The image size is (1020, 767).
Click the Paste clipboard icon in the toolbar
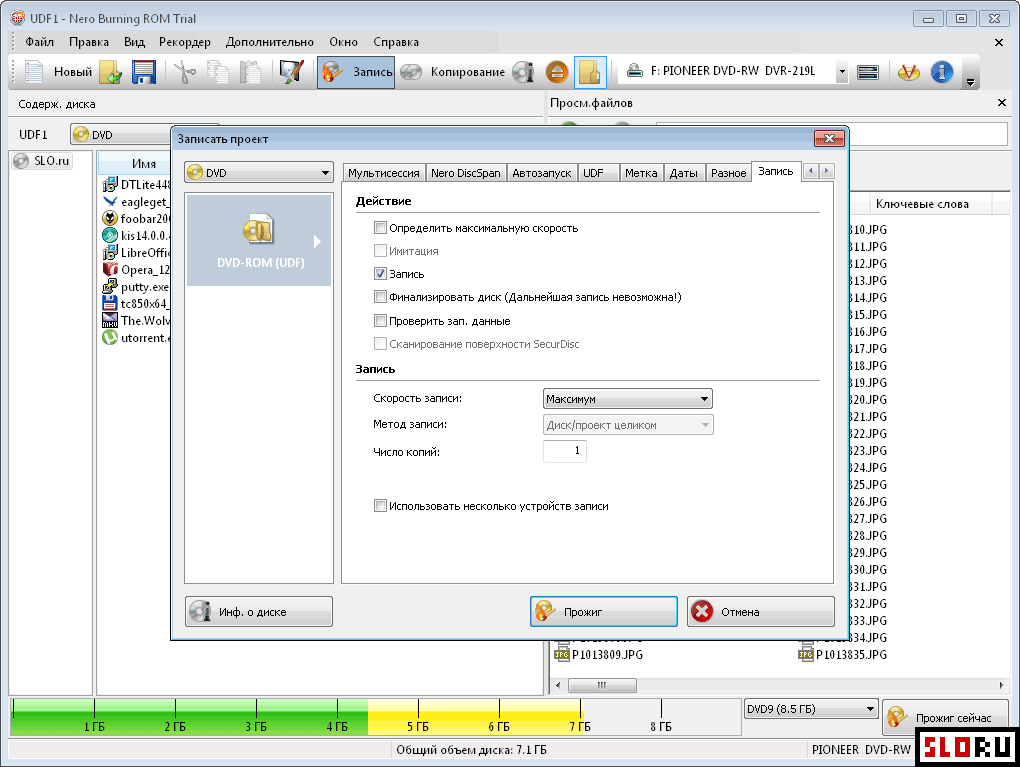tap(250, 72)
